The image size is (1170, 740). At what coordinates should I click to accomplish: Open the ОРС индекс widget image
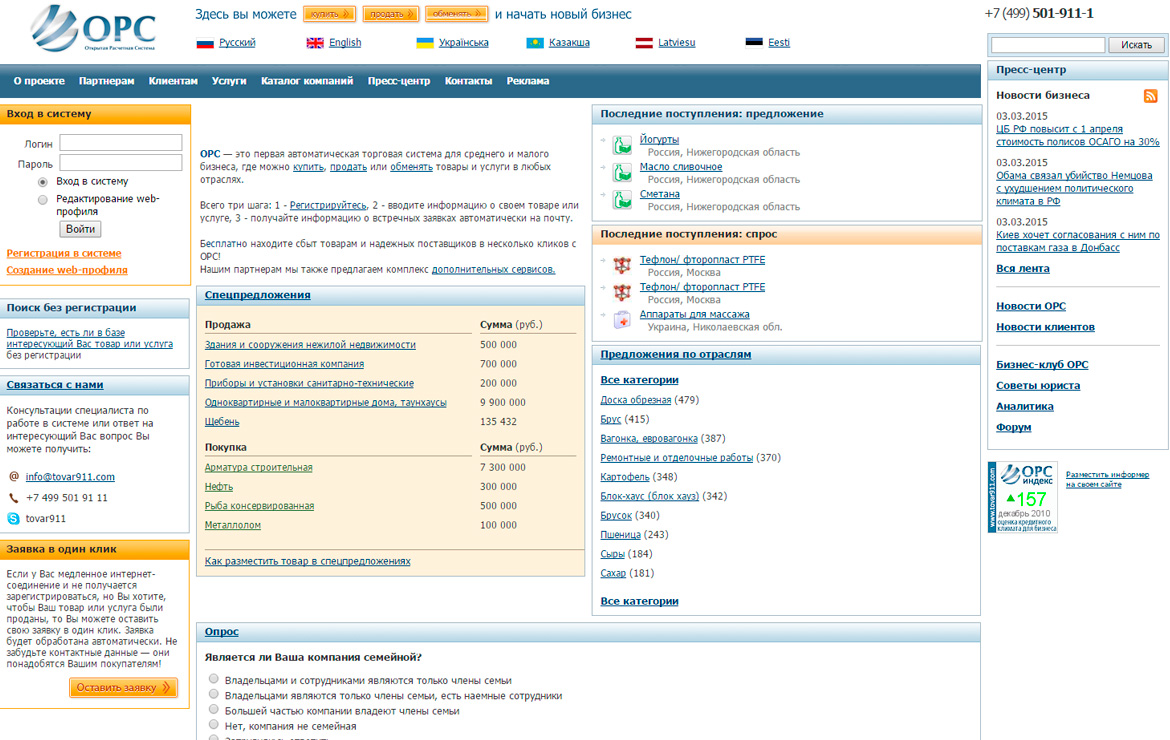coord(1022,497)
